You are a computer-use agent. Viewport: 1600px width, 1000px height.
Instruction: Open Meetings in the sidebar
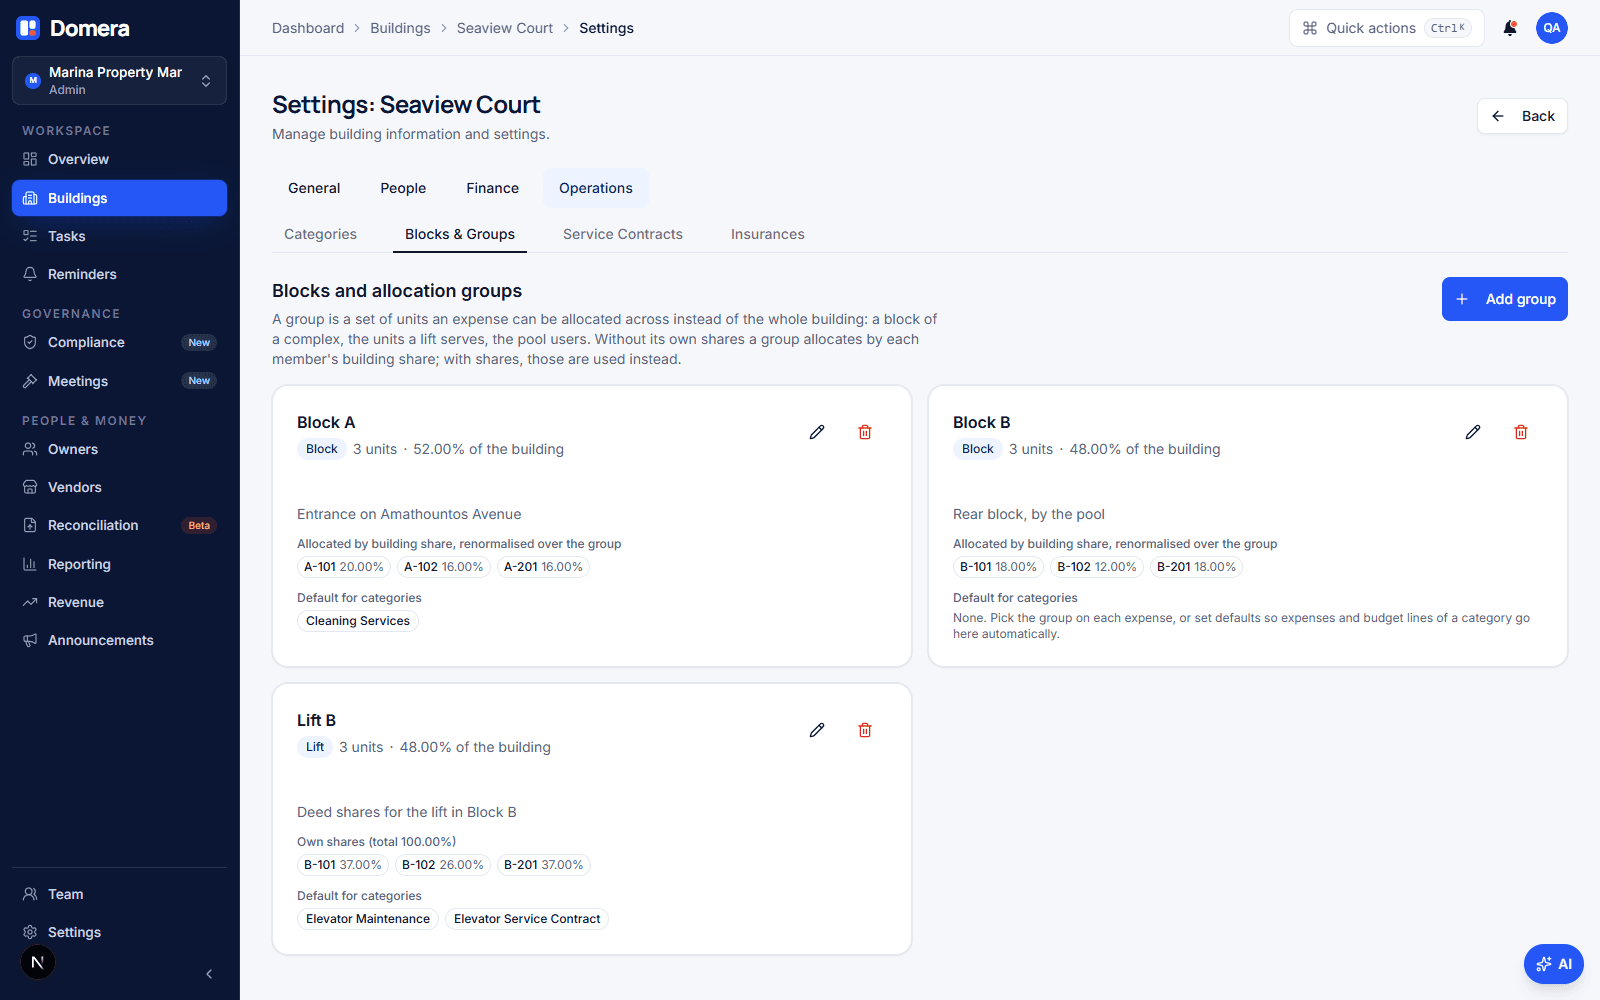(x=119, y=381)
